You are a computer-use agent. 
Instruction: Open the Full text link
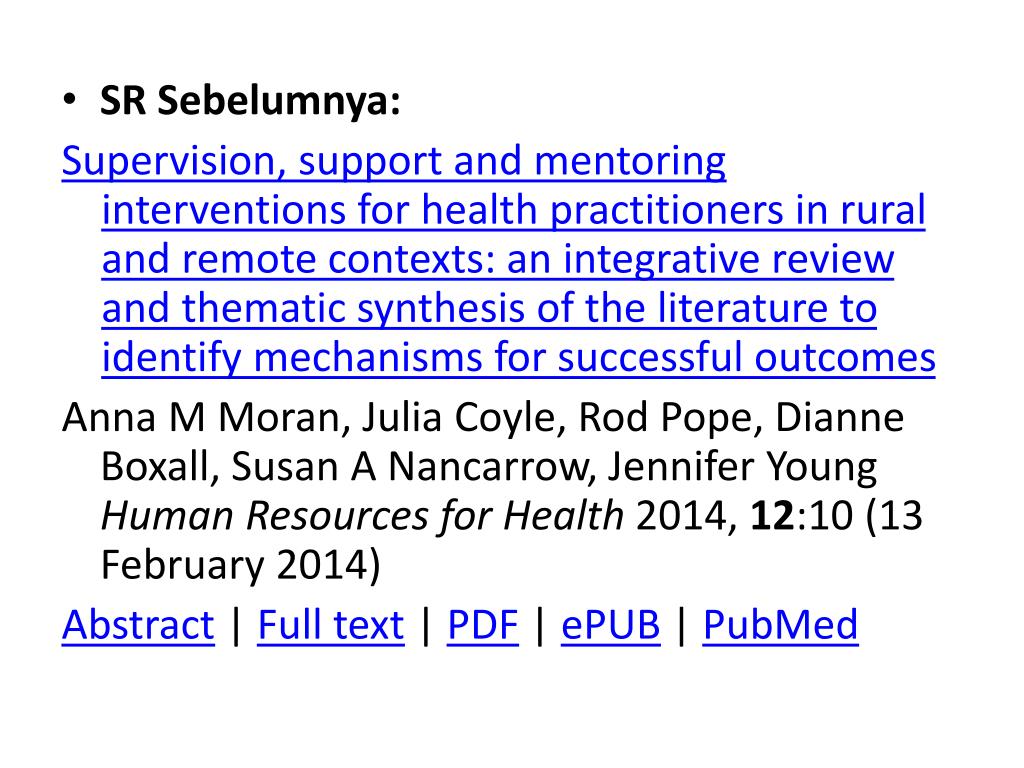pos(330,624)
